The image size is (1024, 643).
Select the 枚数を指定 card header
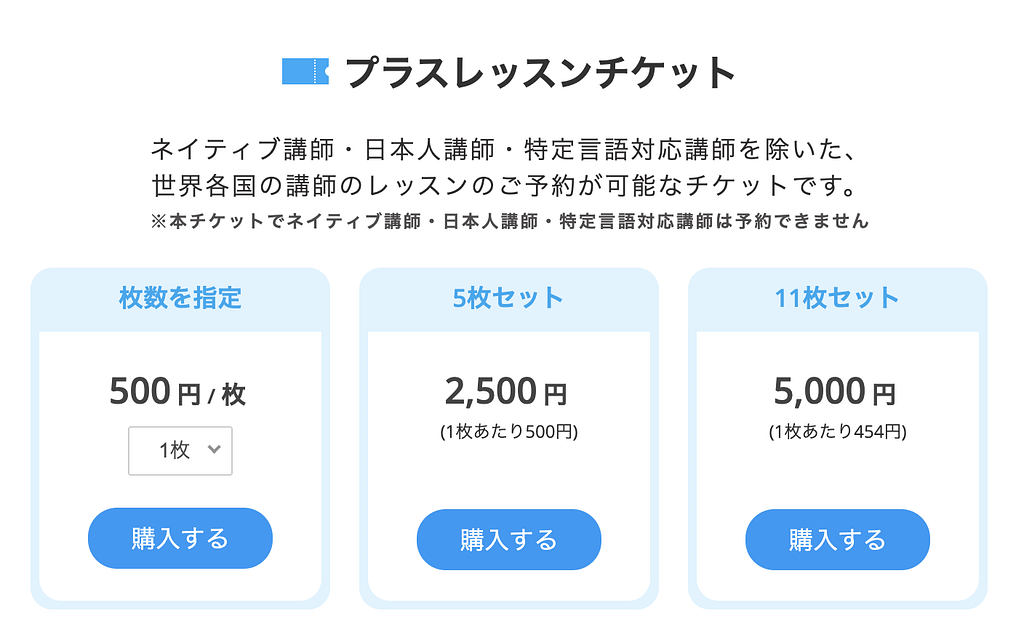point(180,298)
